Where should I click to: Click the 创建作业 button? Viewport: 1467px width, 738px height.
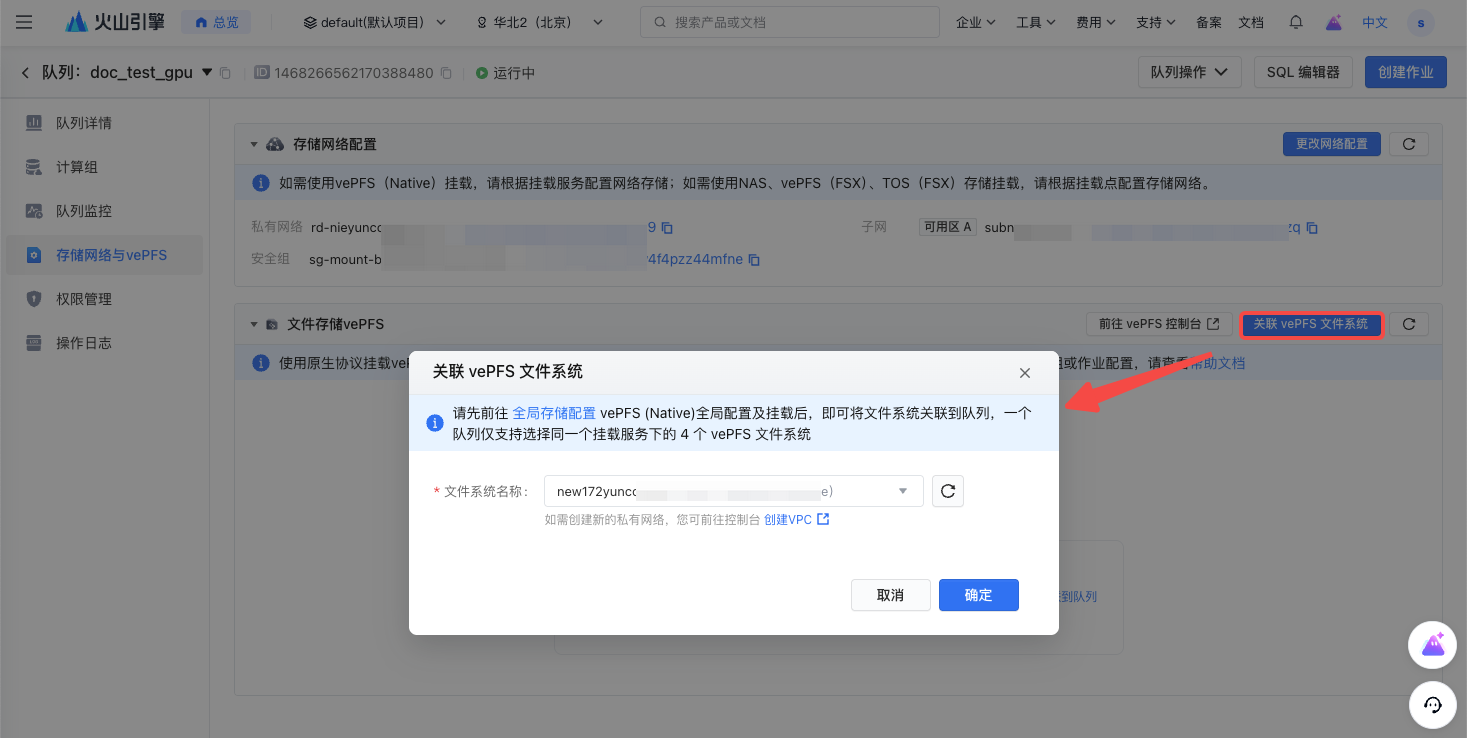click(x=1406, y=72)
